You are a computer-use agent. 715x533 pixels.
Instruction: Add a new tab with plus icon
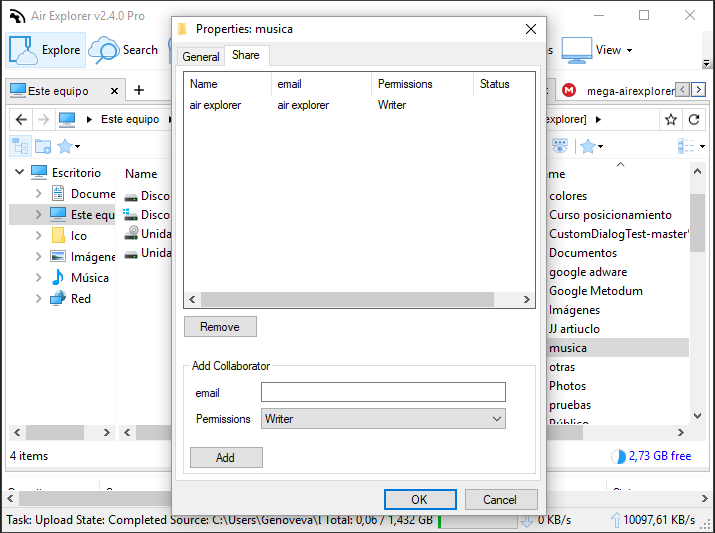[x=139, y=90]
